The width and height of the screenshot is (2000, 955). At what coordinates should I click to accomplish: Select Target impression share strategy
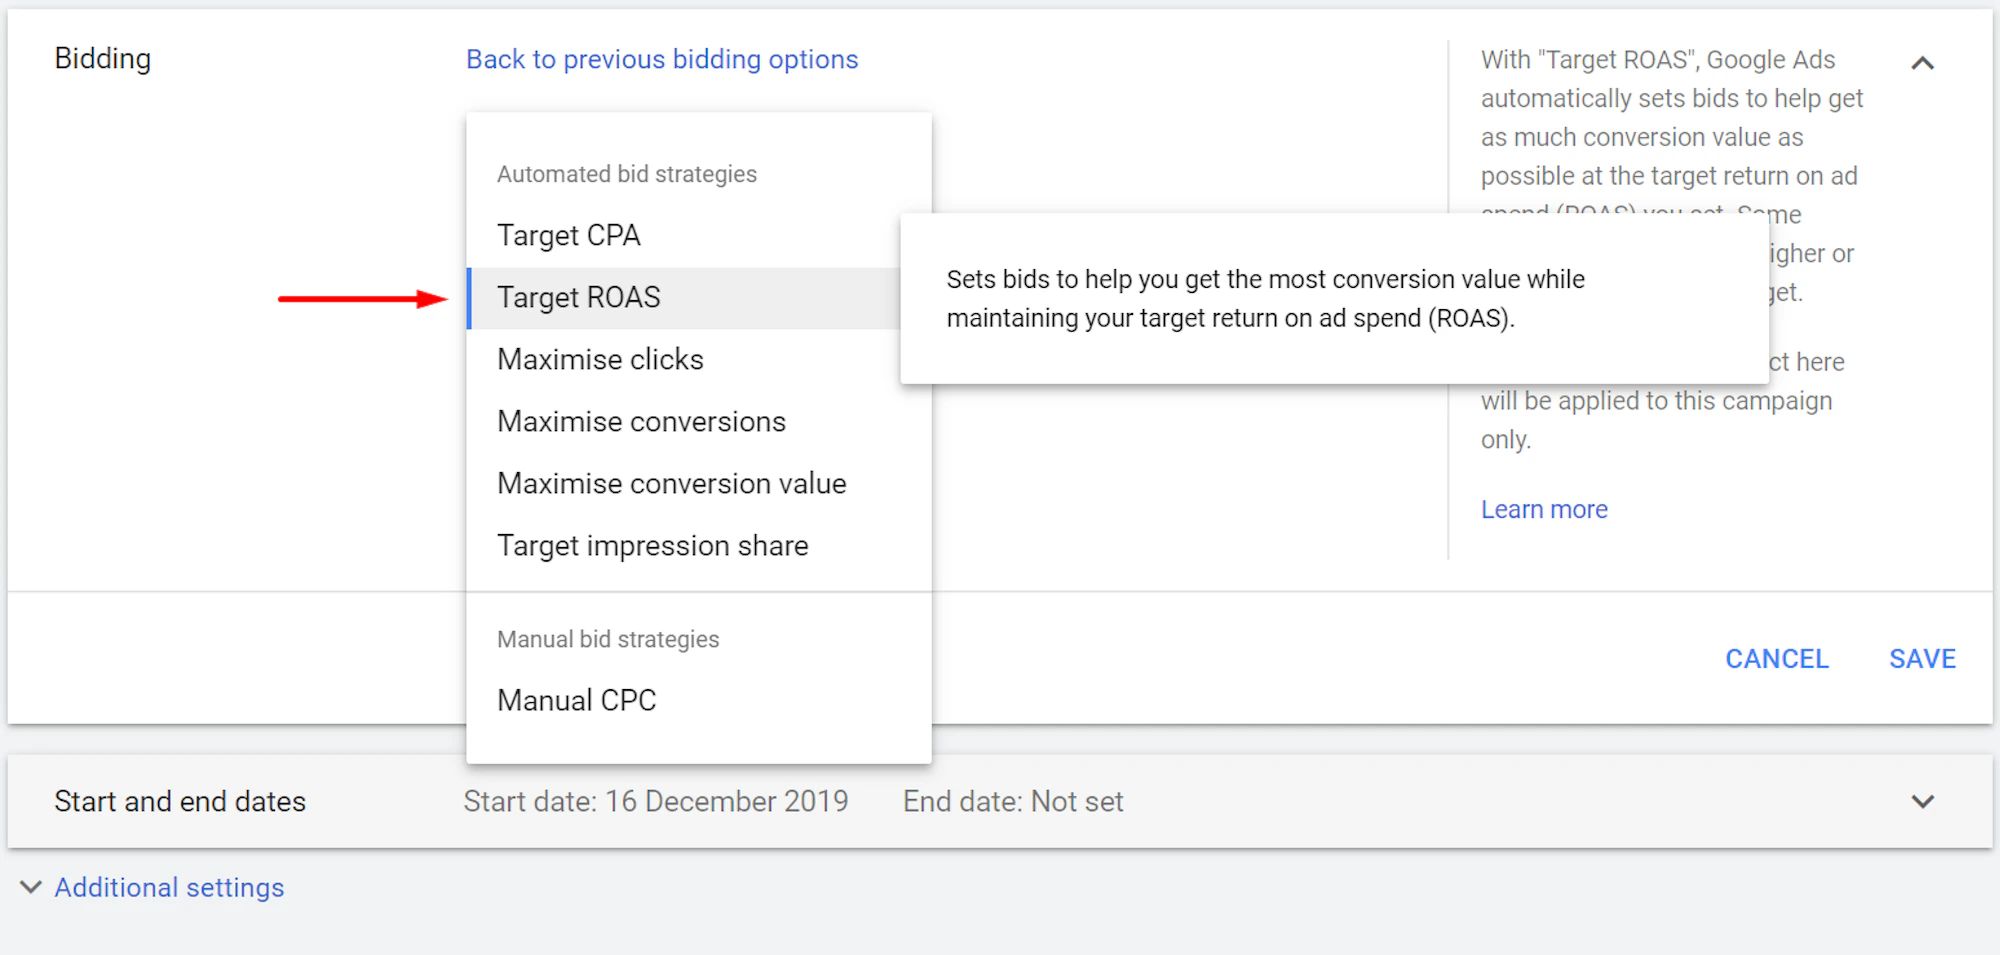click(652, 545)
